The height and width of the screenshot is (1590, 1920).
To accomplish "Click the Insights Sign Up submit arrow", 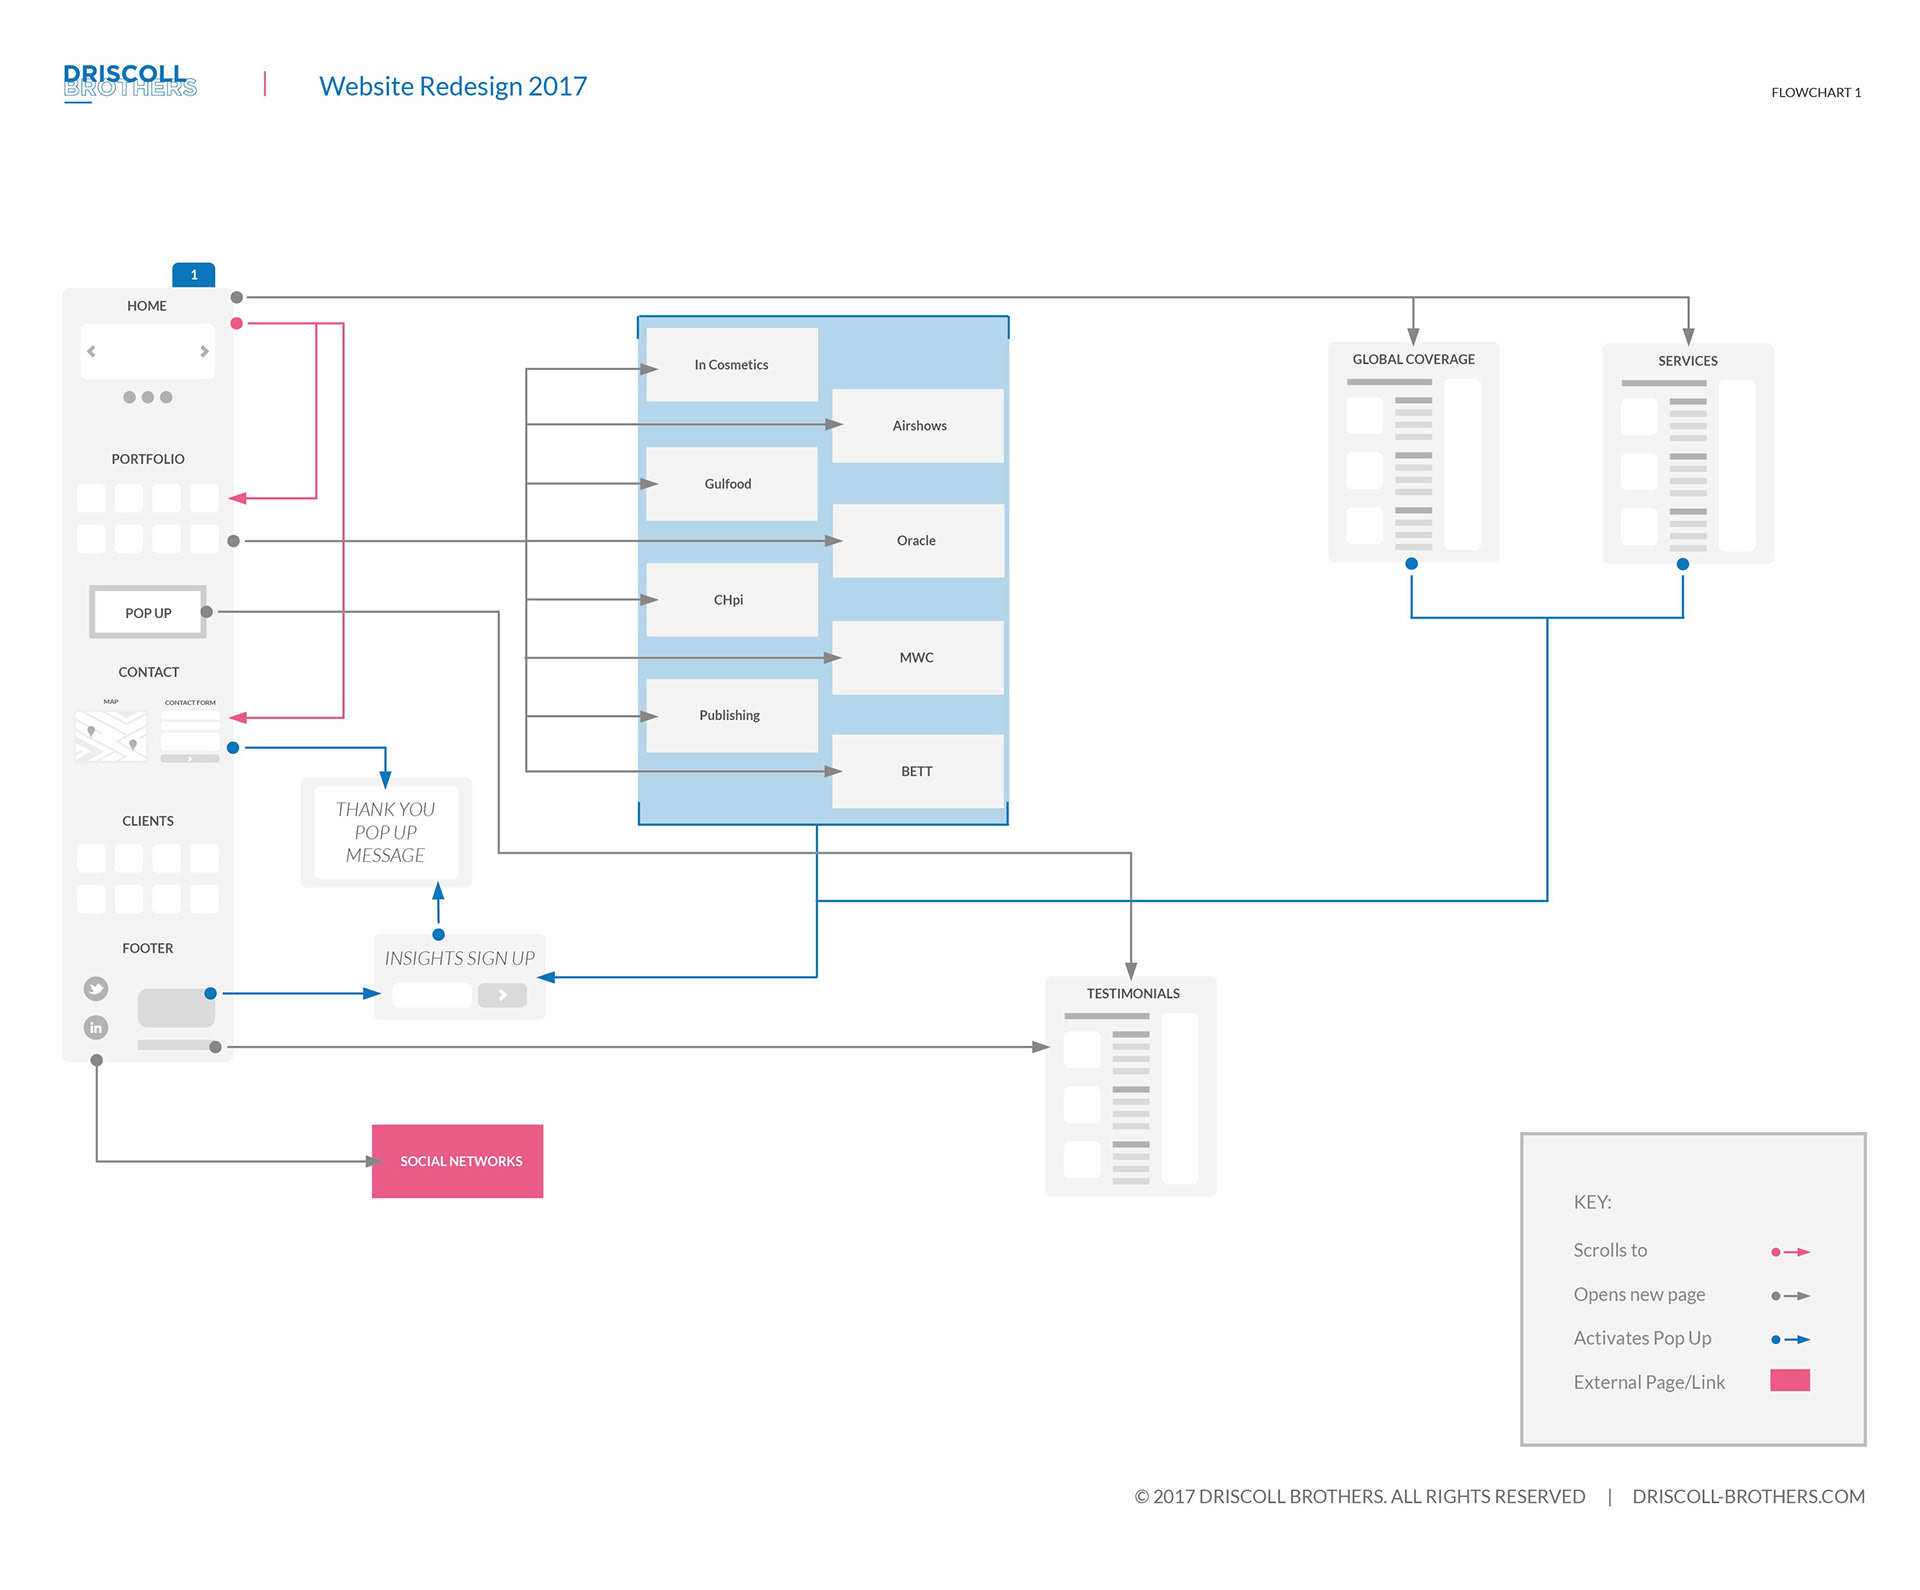I will [502, 995].
